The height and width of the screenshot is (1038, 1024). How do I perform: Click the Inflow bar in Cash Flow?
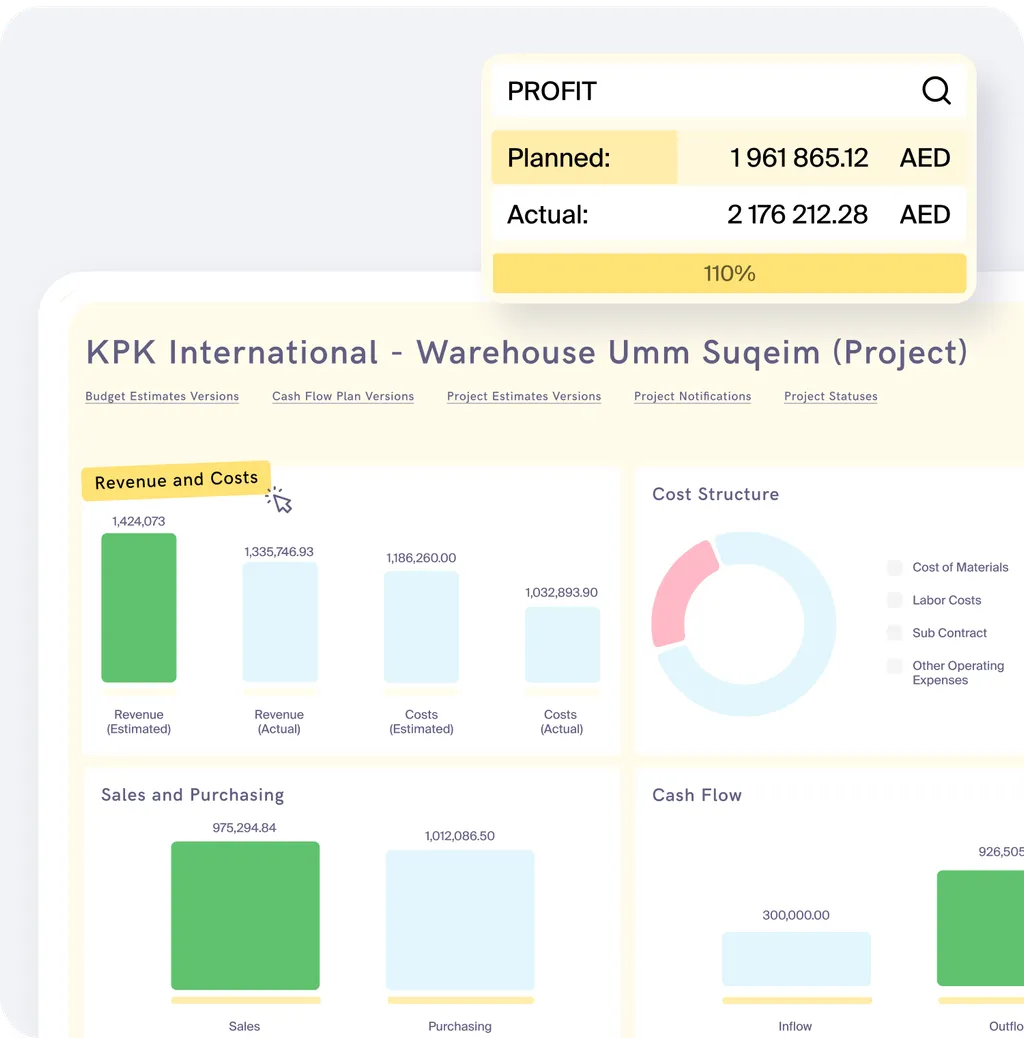(796, 959)
